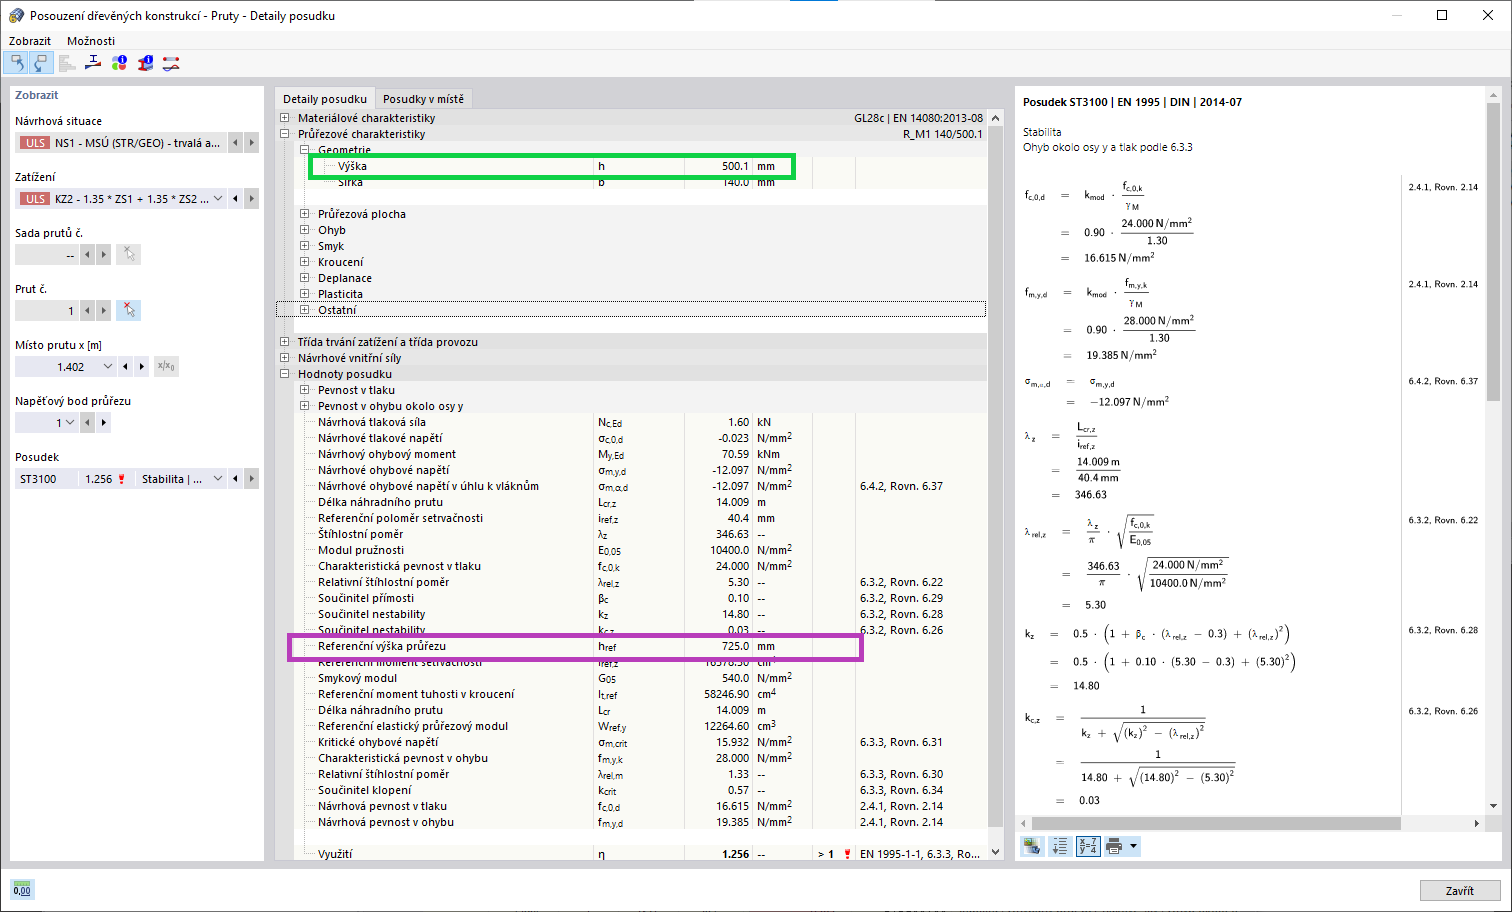Click the printer icon below the formula panel
This screenshot has height=912, width=1512.
coord(1114,846)
